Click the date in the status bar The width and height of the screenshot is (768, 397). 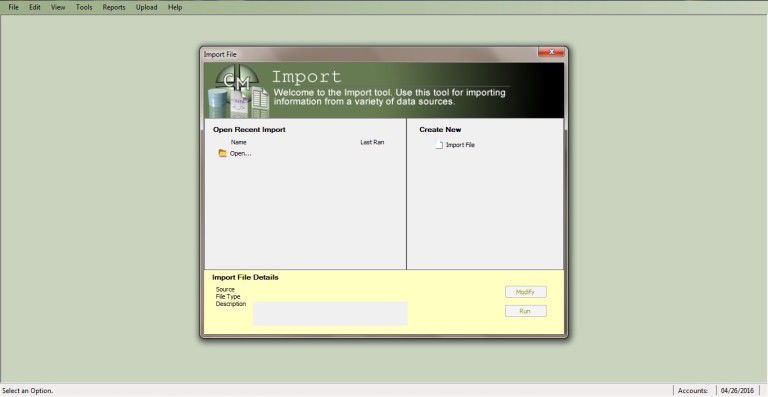737,391
